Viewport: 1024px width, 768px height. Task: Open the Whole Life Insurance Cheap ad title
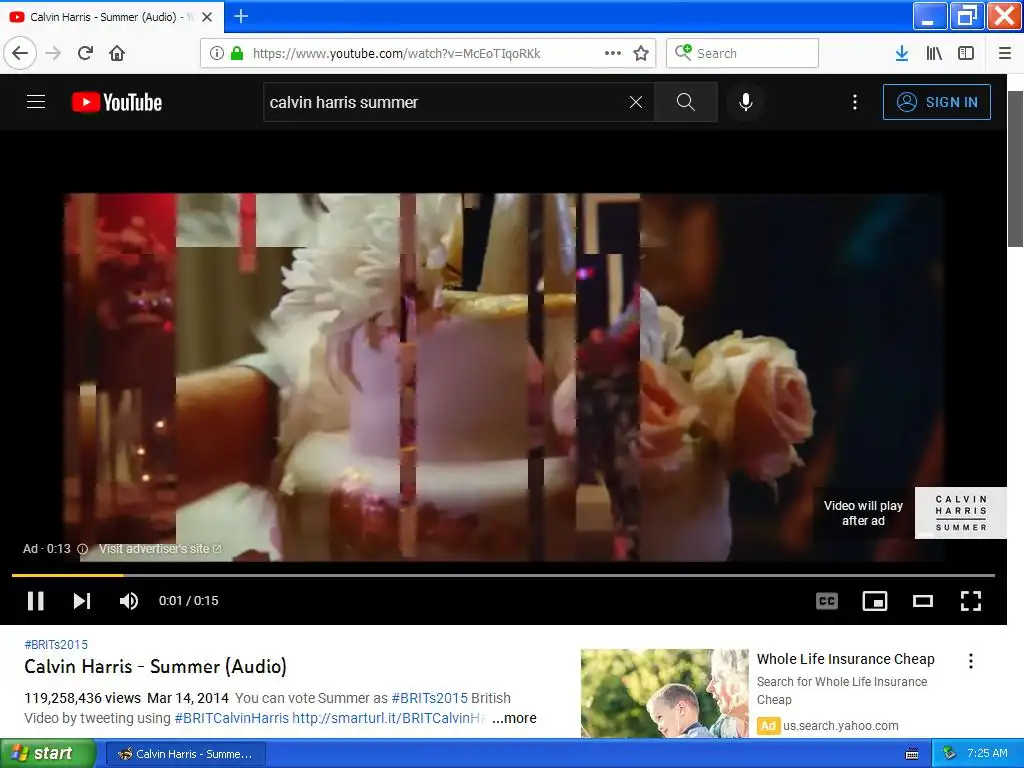coord(846,659)
